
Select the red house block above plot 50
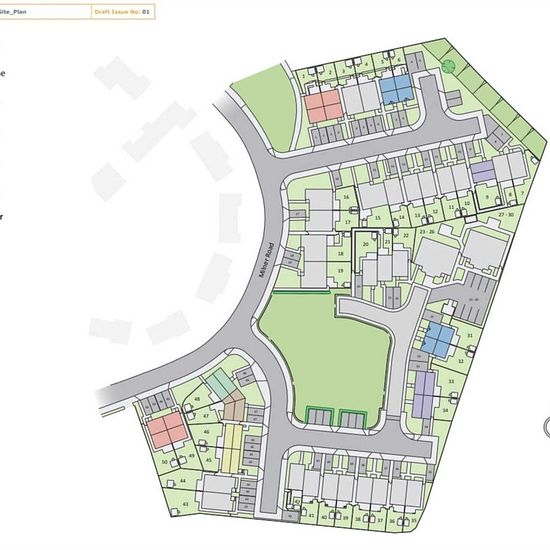pyautogui.click(x=167, y=430)
